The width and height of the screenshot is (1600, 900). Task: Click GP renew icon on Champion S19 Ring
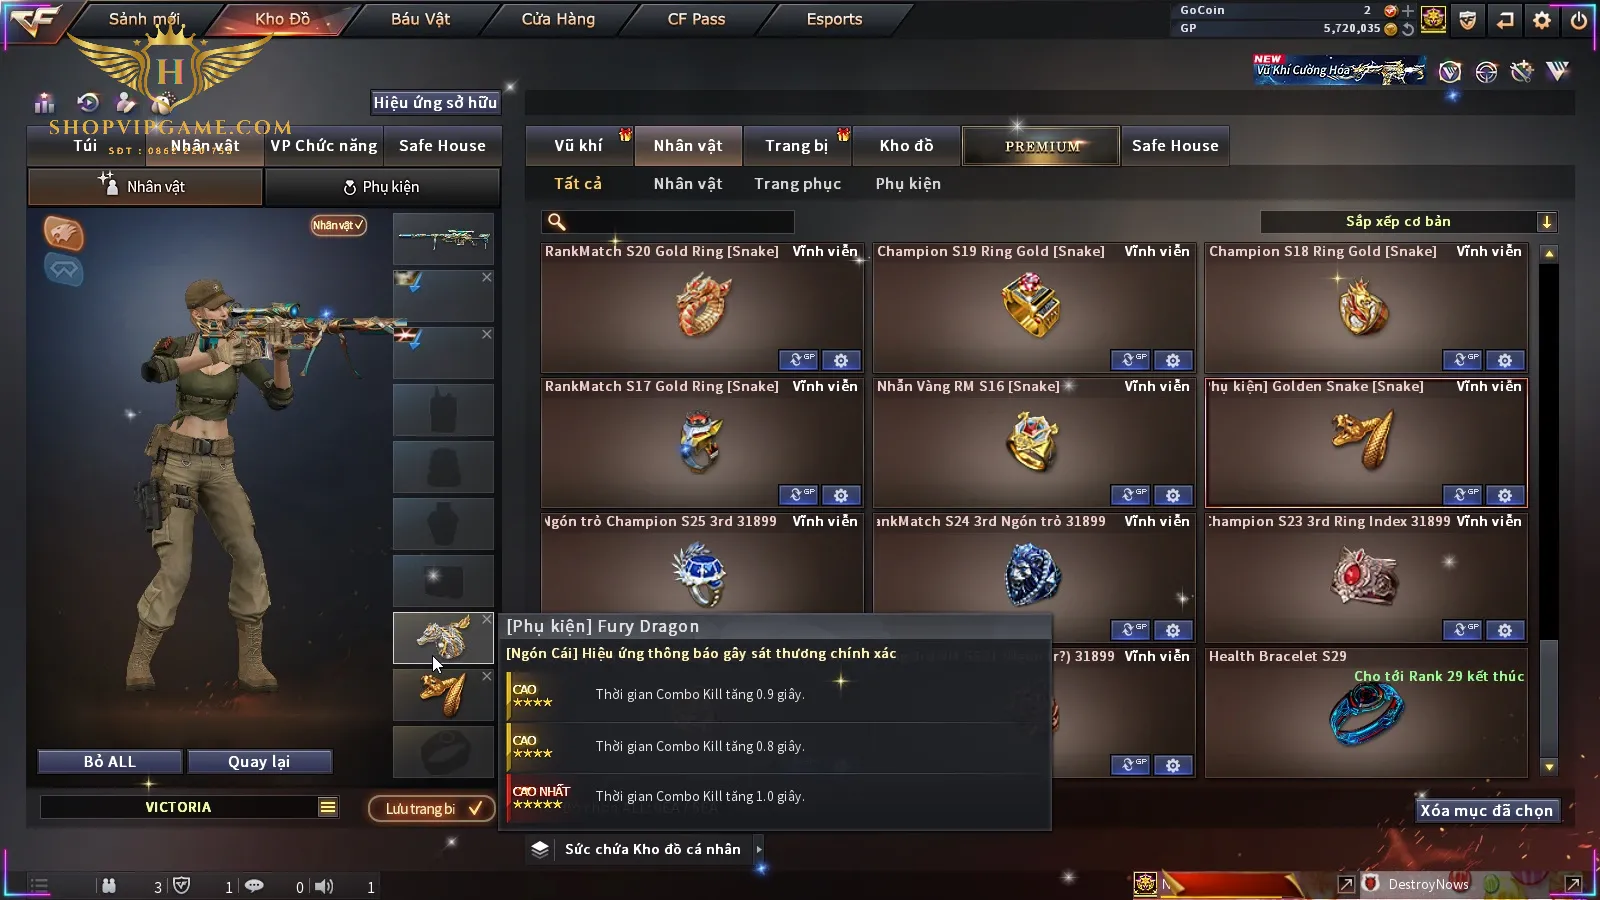1130,360
